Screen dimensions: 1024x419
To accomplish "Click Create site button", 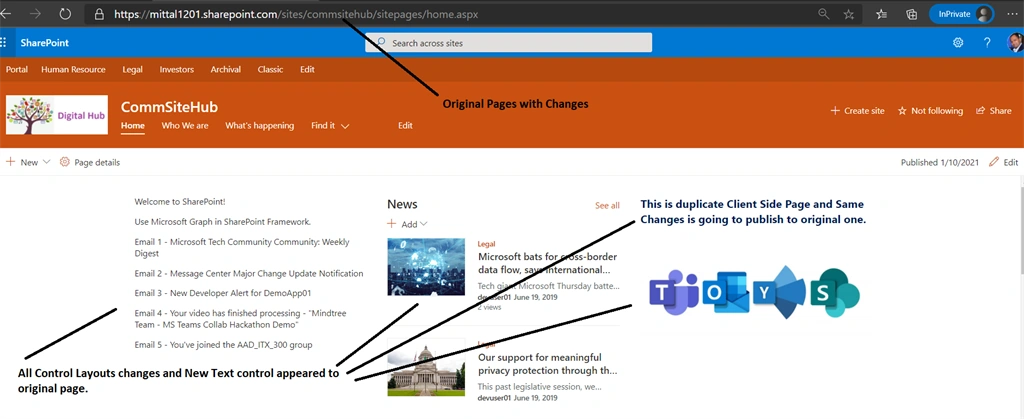I will click(x=857, y=111).
